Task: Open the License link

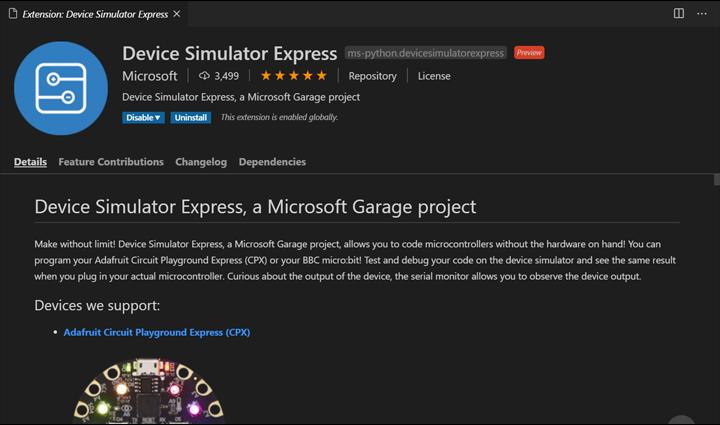Action: 434,76
